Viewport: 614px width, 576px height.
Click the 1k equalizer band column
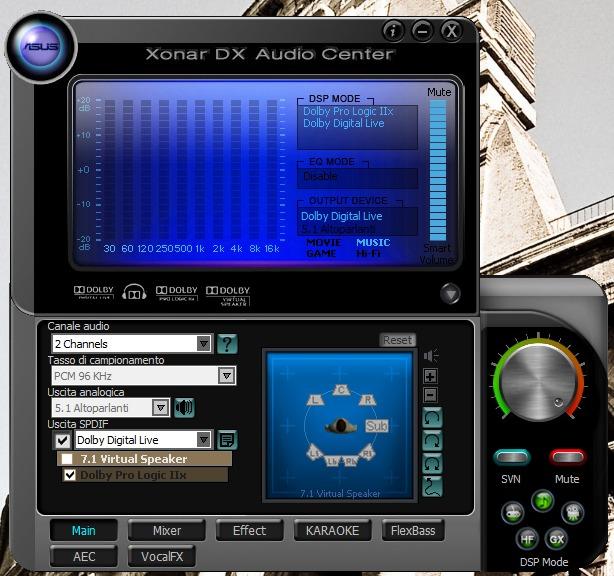click(x=200, y=170)
